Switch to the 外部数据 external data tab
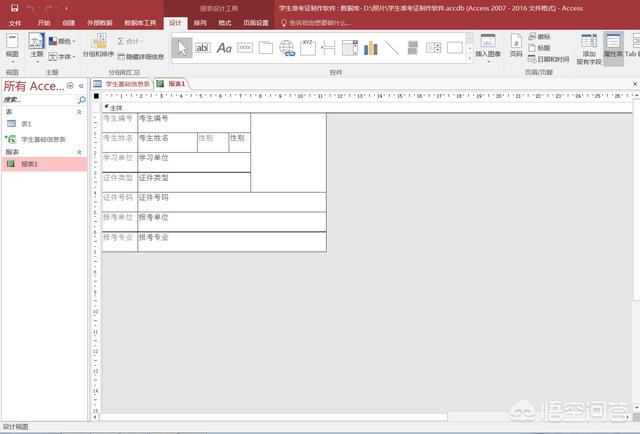 coord(99,23)
